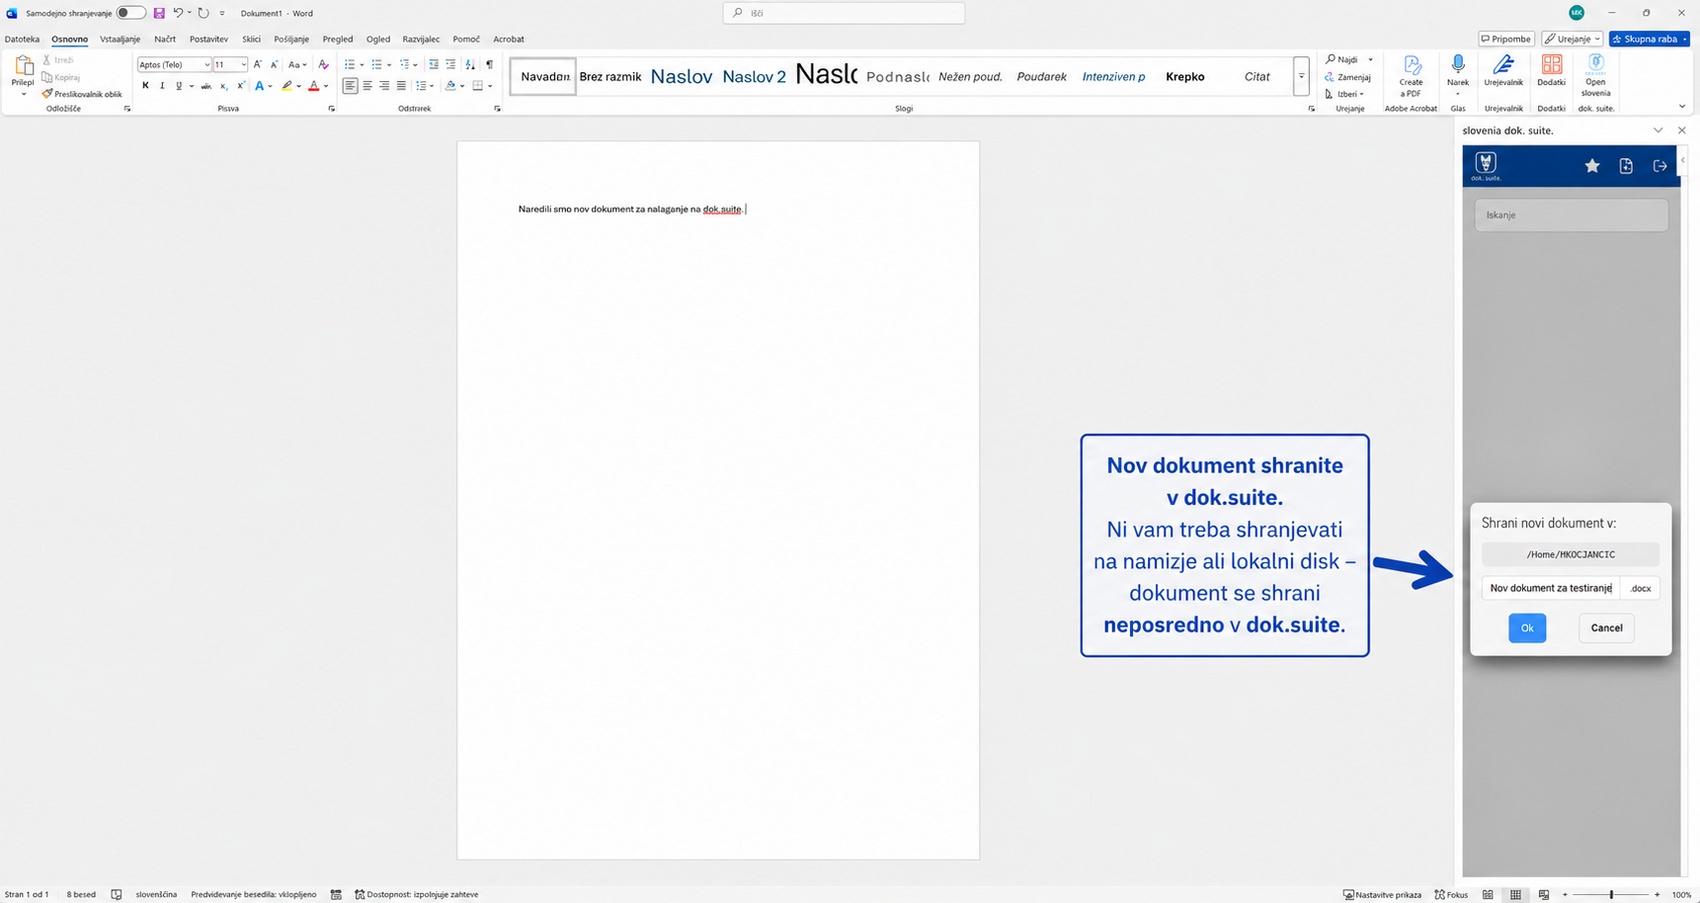Click Ok in the save dialog
Viewport: 1700px width, 903px height.
pyautogui.click(x=1527, y=628)
